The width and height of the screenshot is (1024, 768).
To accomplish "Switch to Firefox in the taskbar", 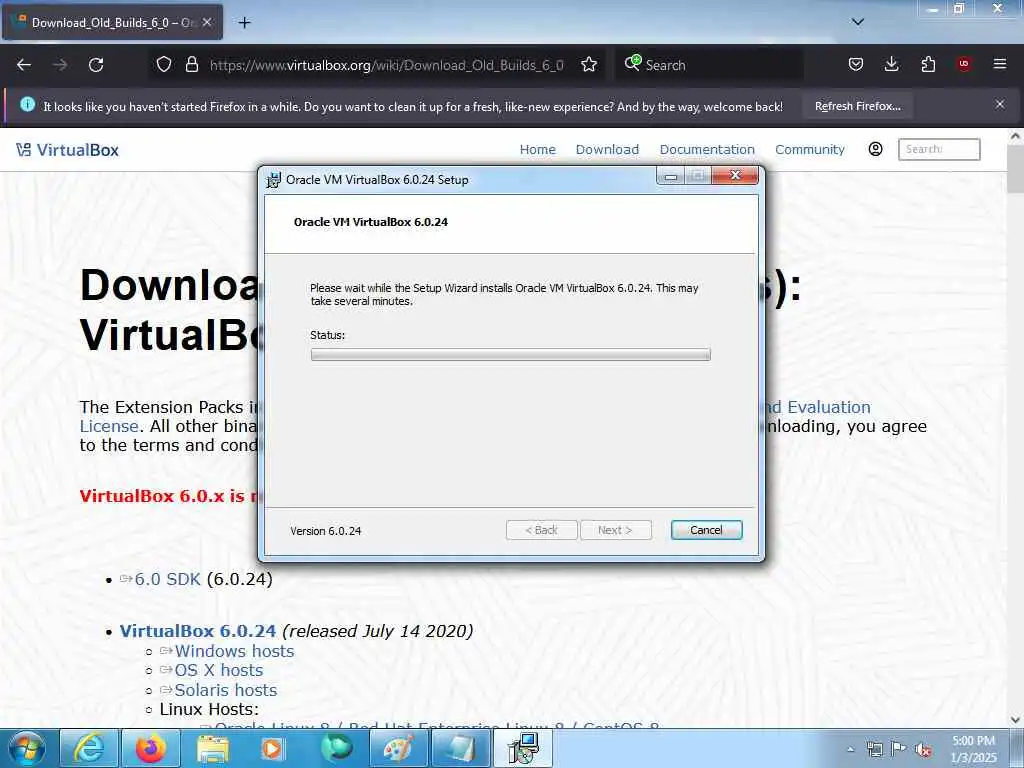I will (x=150, y=748).
